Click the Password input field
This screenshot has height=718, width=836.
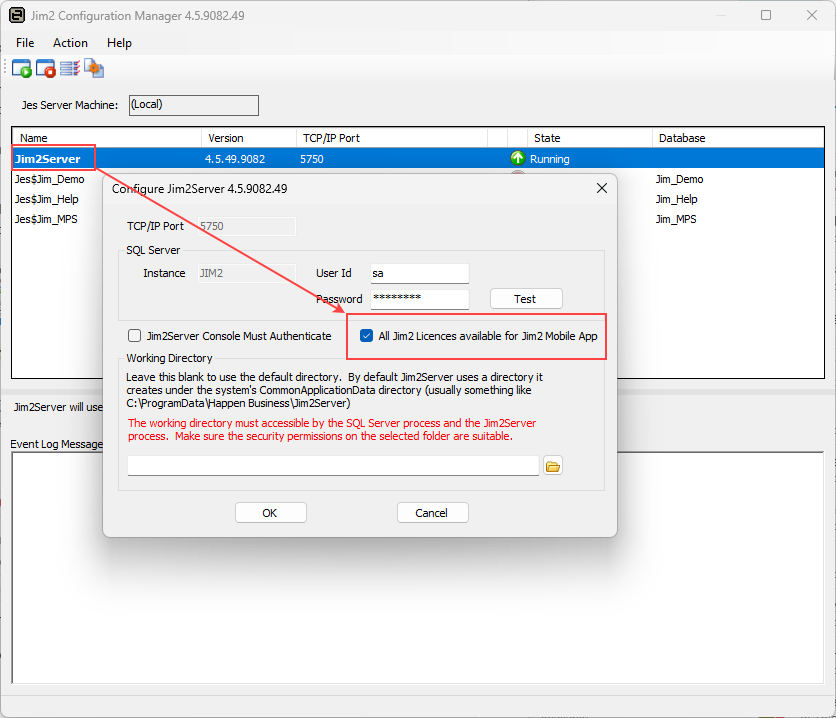pyautogui.click(x=420, y=299)
